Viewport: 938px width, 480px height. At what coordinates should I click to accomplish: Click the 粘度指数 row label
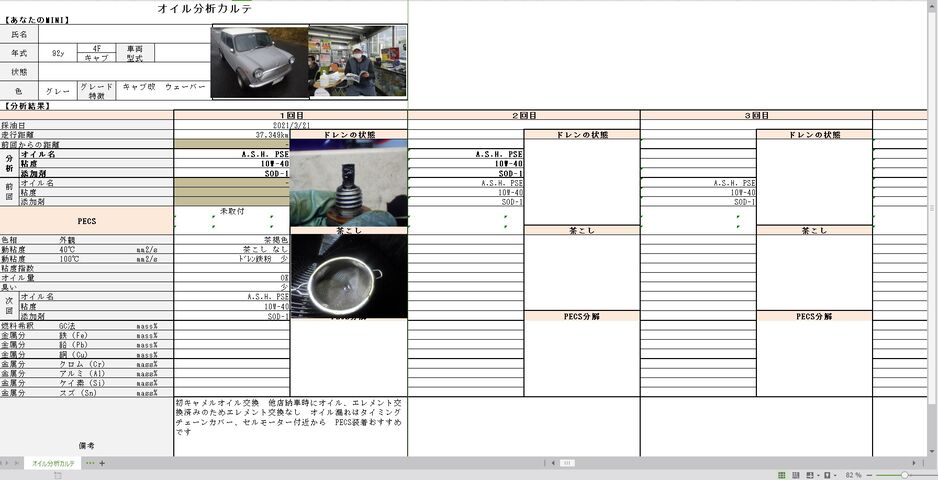[x=87, y=268]
